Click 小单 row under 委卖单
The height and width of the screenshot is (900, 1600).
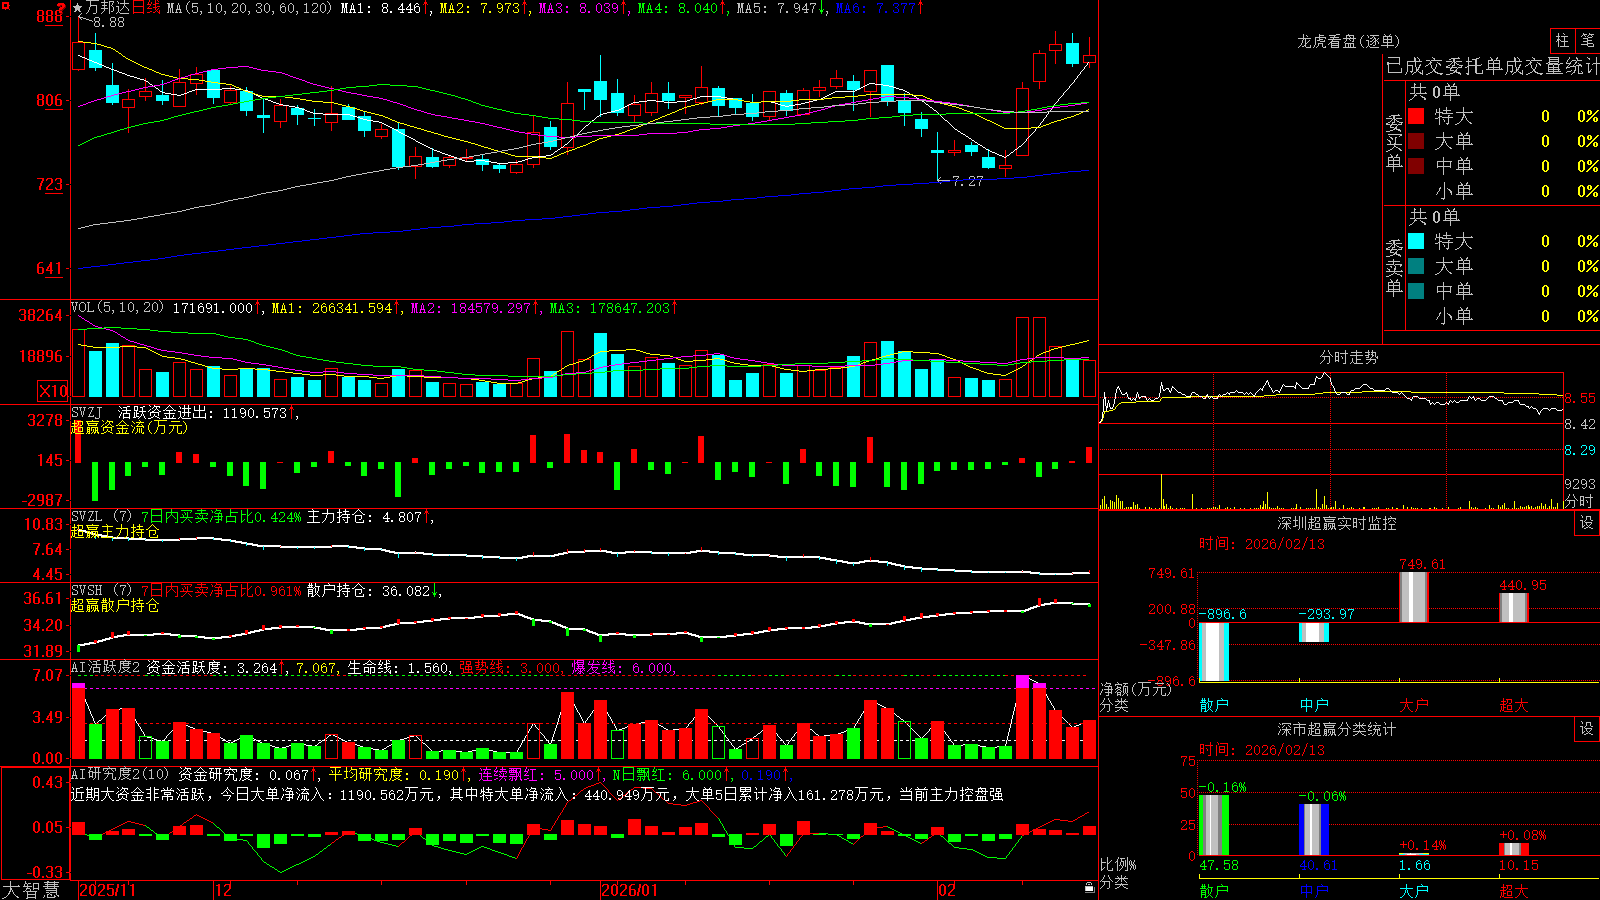1503,316
